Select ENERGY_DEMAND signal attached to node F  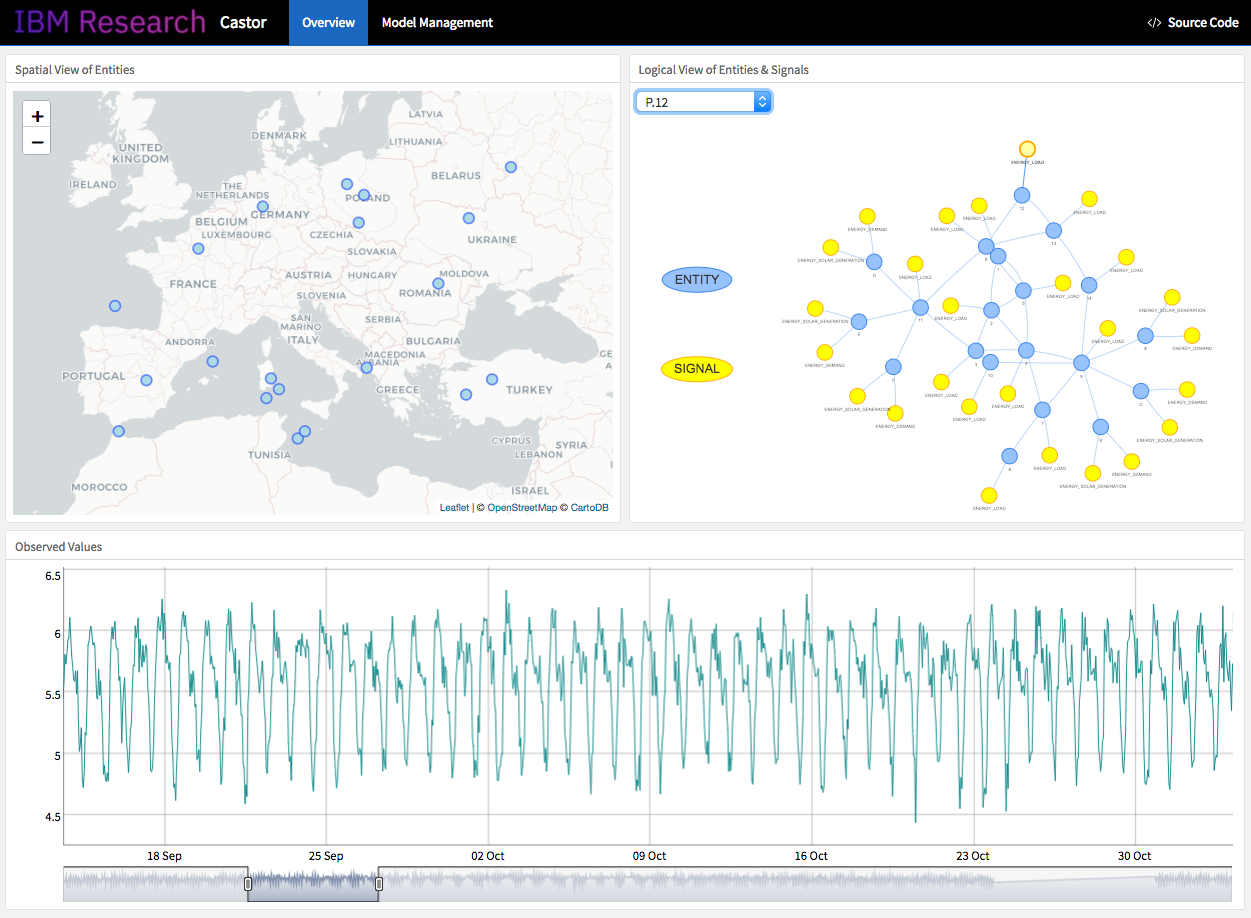tap(895, 413)
